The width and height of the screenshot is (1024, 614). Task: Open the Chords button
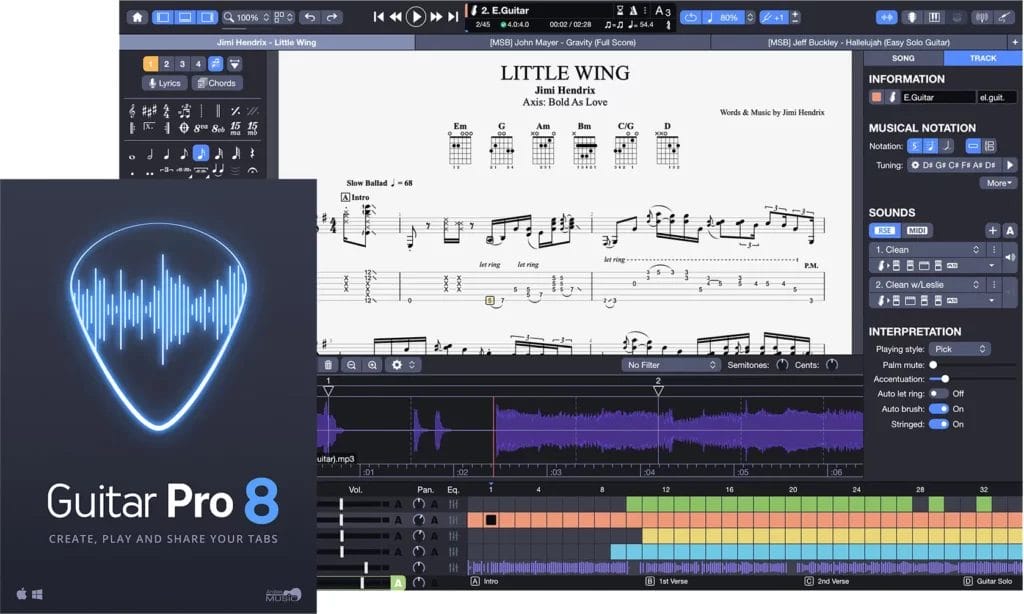point(217,83)
